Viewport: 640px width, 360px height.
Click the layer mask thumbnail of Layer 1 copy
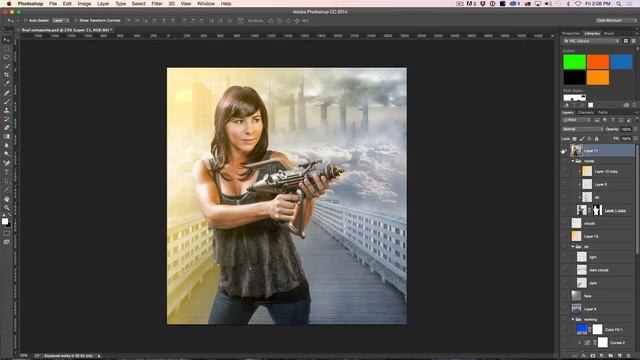598,210
